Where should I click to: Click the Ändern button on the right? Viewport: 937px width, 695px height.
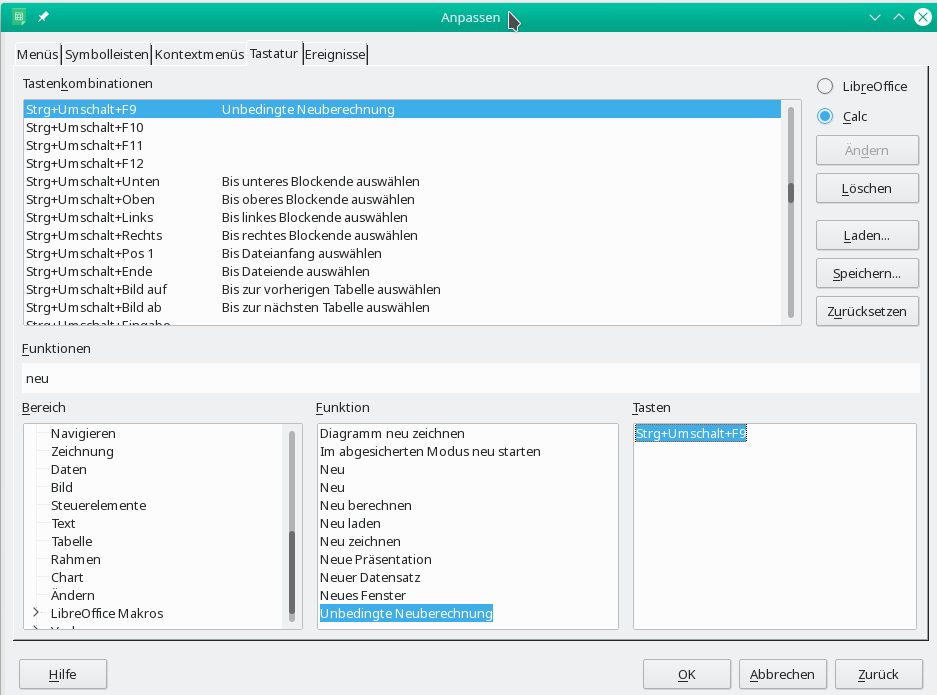point(867,151)
